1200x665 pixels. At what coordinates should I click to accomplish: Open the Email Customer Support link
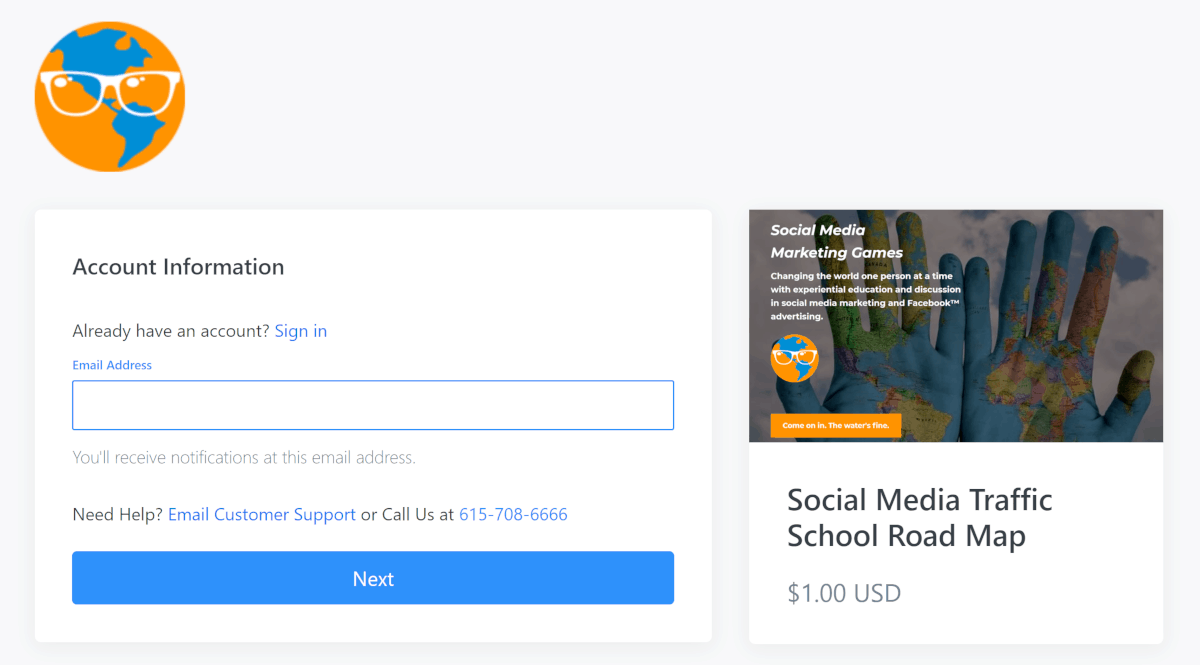(262, 515)
